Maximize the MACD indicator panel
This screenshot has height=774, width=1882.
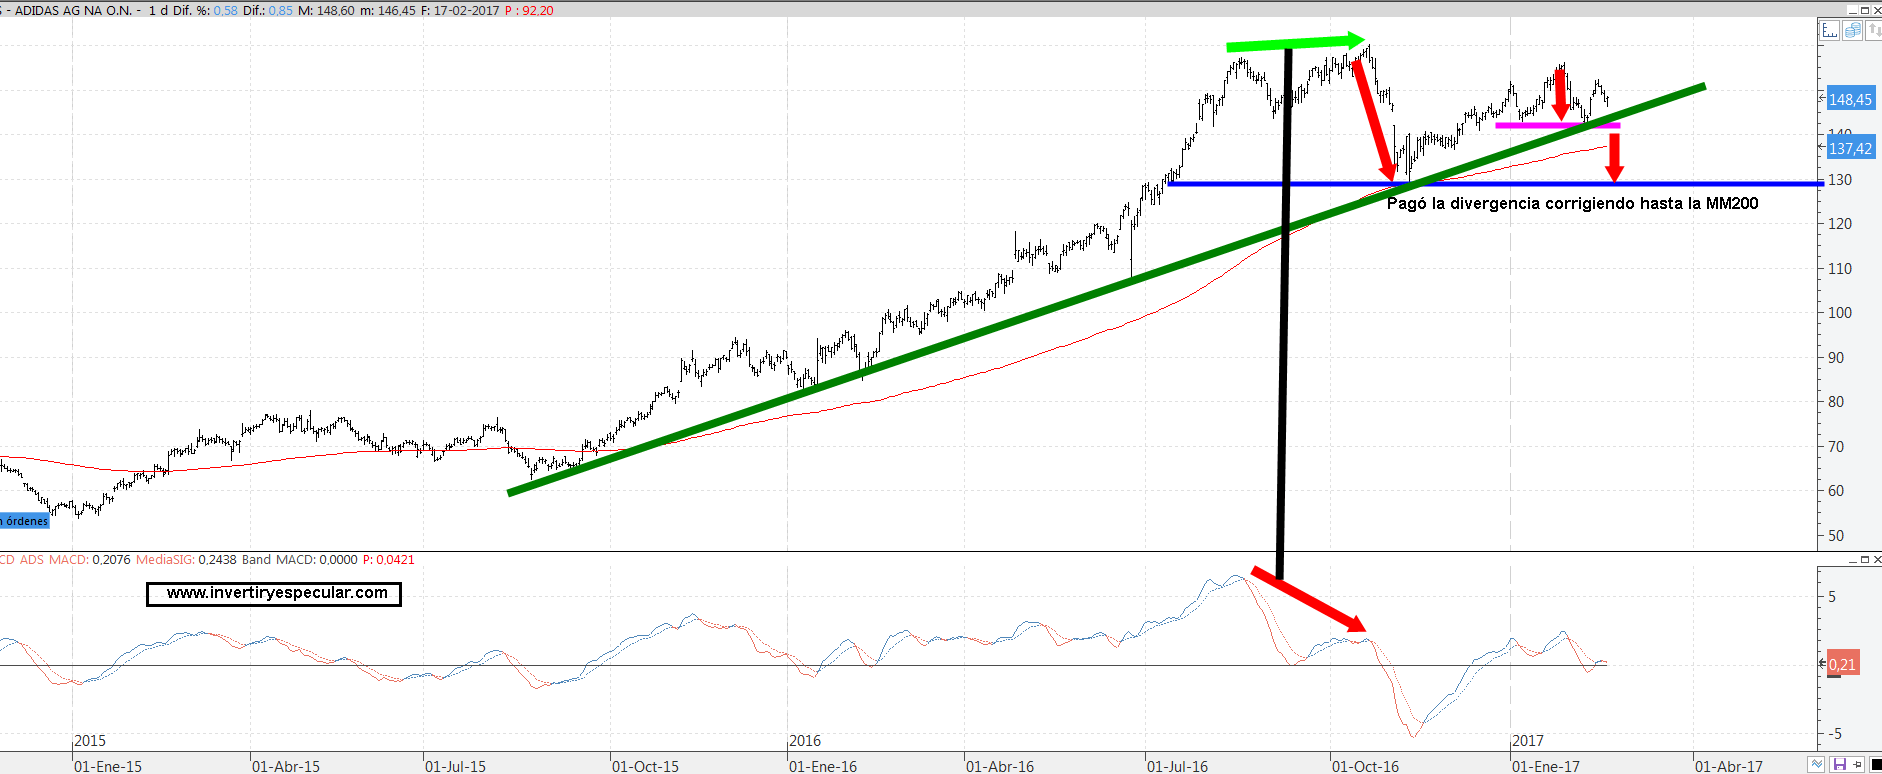click(x=1865, y=560)
